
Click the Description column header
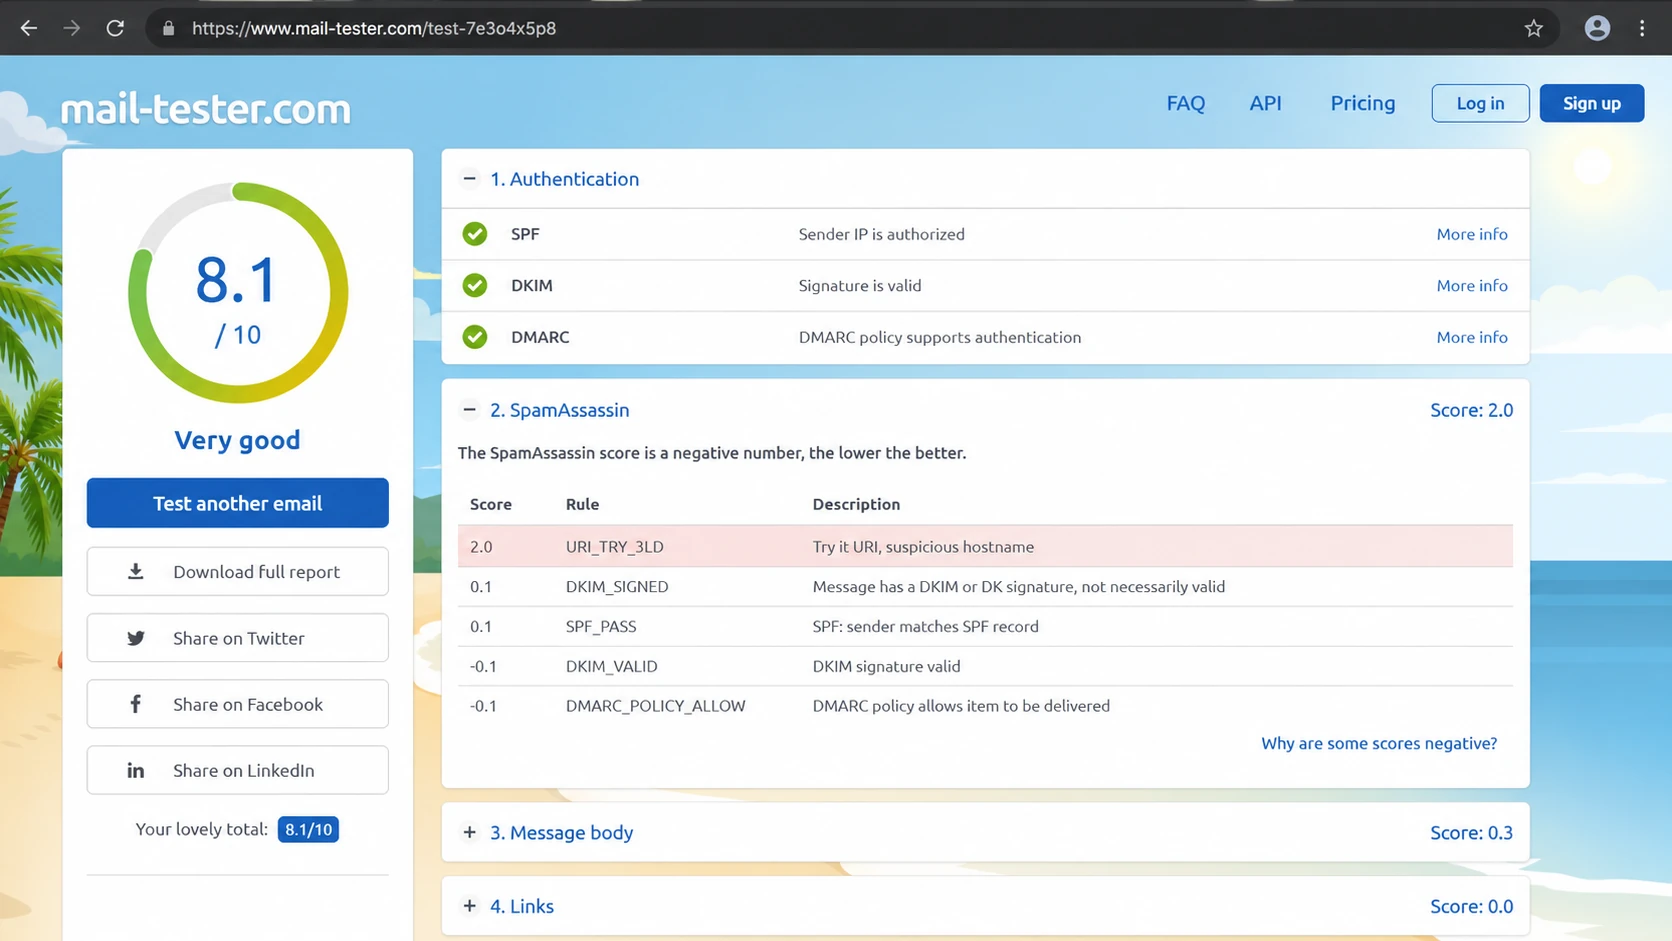[x=856, y=504]
